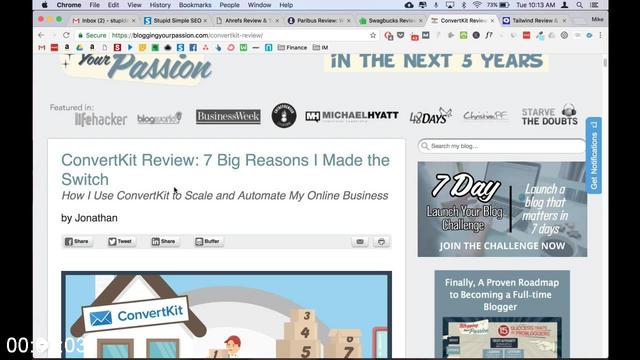The width and height of the screenshot is (640, 360).
Task: Open Spotlight search magnifier
Action: coord(580,5)
